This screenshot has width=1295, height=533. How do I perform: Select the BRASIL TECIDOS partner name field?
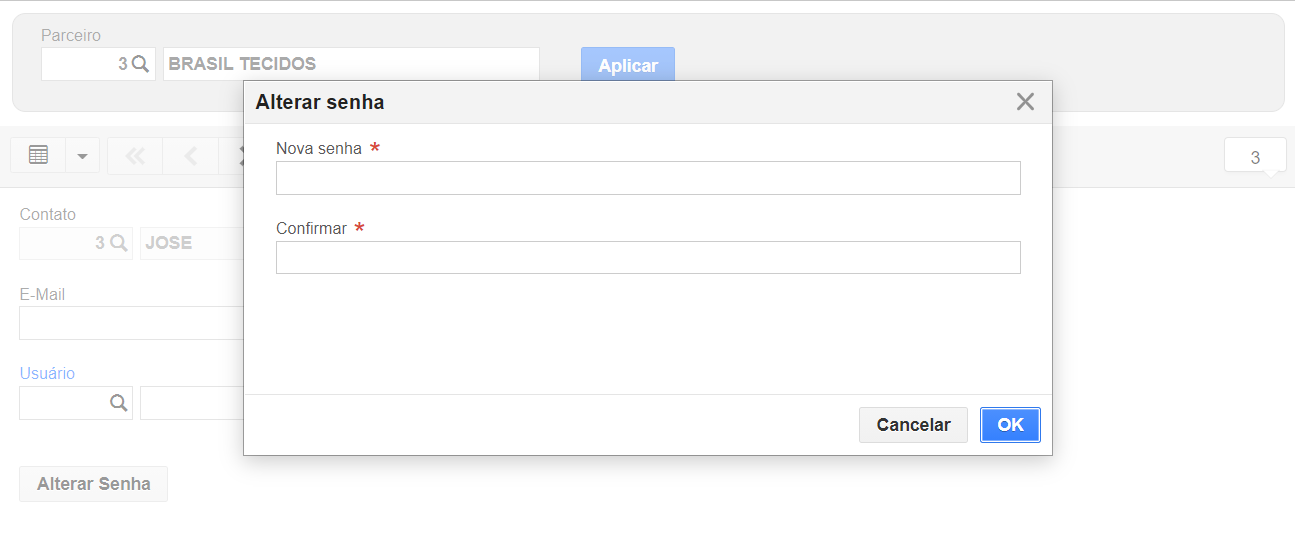[x=351, y=64]
